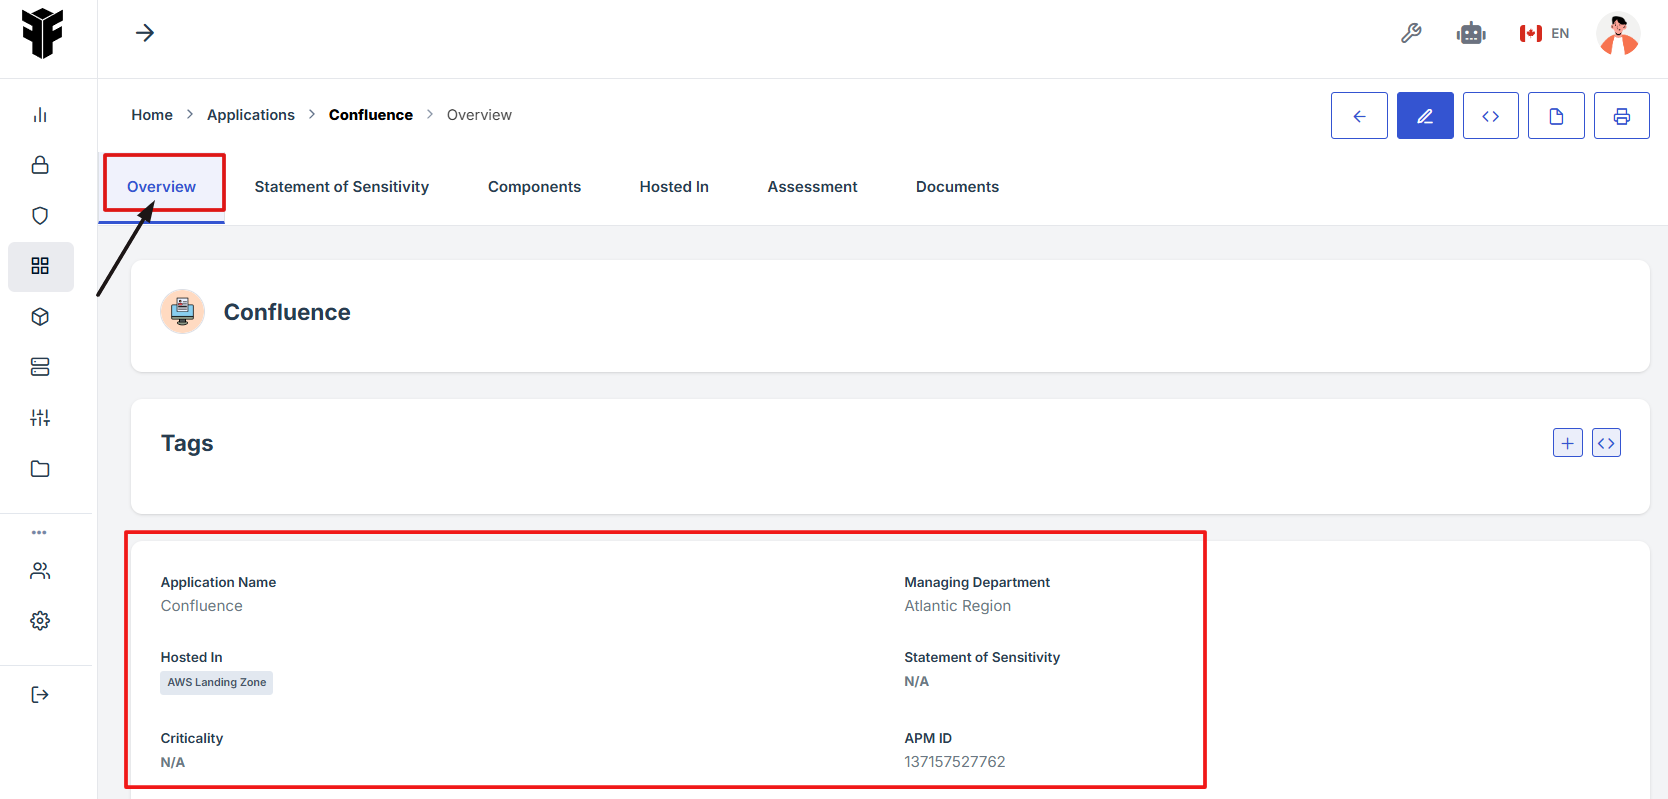The height and width of the screenshot is (799, 1668).
Task: Open the user avatar menu
Action: pyautogui.click(x=1617, y=33)
